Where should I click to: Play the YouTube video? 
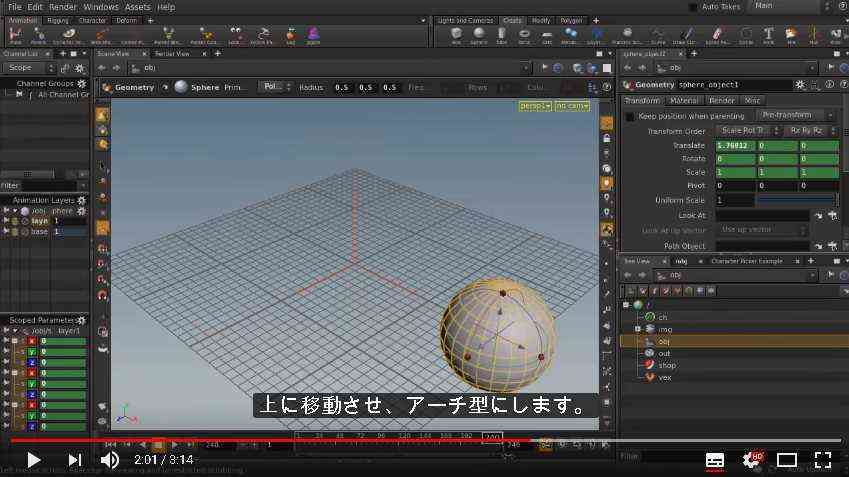coord(34,460)
